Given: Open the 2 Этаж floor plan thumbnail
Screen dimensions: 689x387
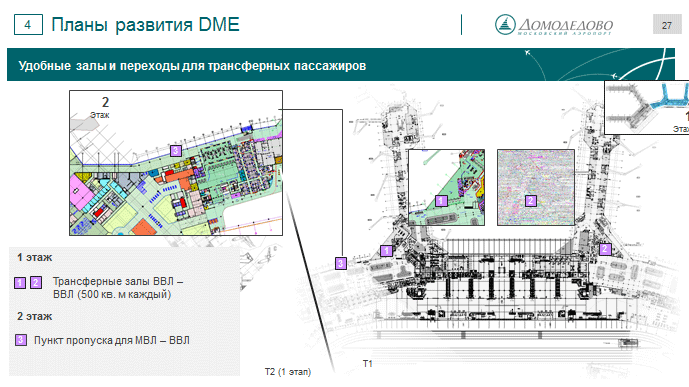Looking at the screenshot, I should [176, 163].
